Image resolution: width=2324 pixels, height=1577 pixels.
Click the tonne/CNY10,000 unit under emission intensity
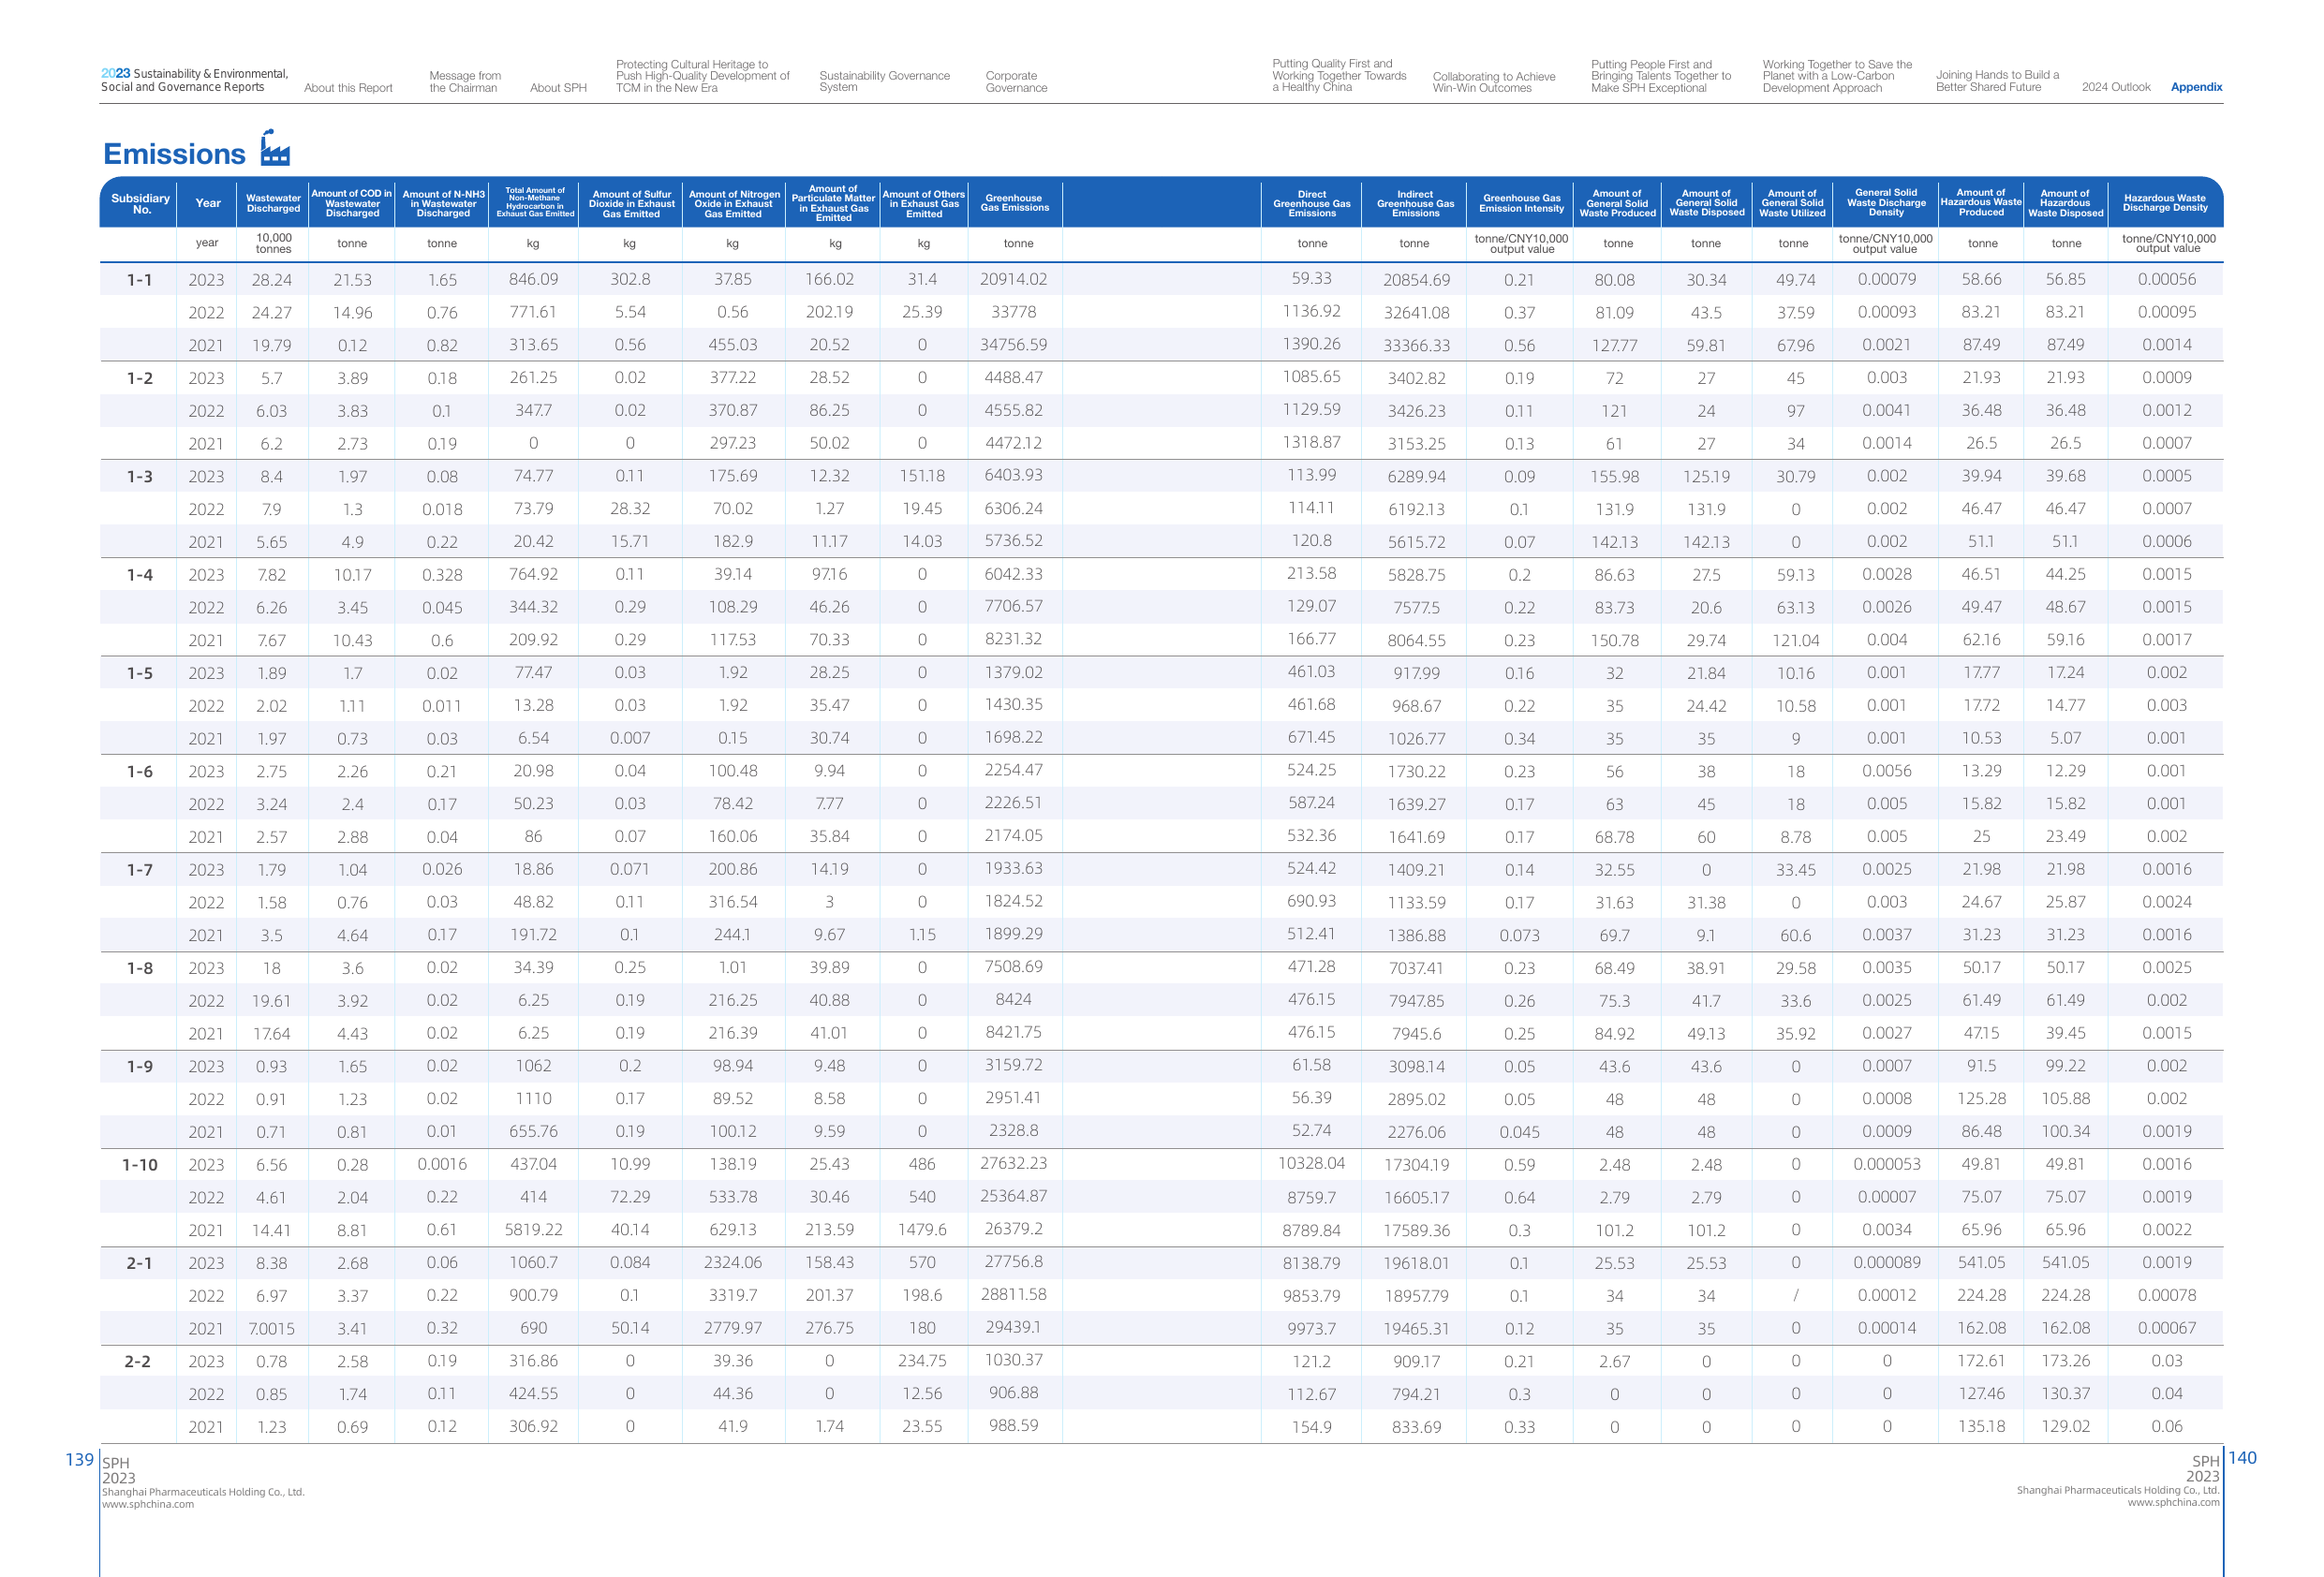(x=1520, y=244)
